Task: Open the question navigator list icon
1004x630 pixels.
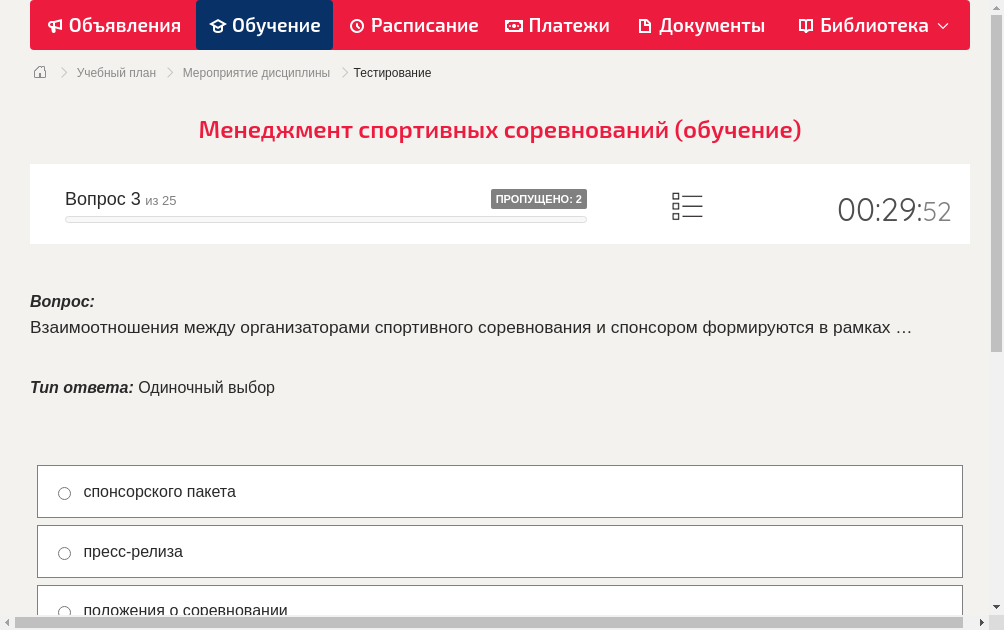Action: [x=687, y=206]
